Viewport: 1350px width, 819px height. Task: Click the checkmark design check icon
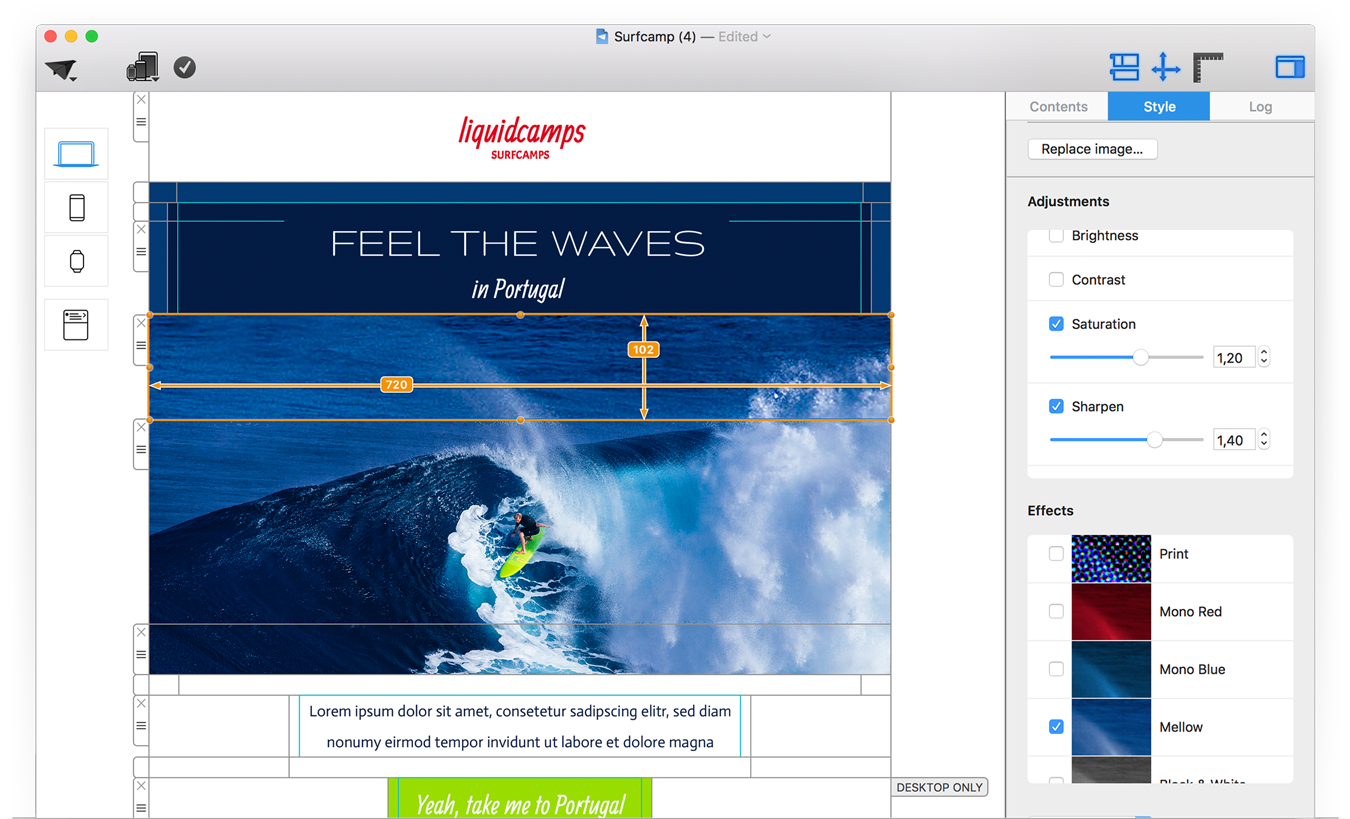[185, 67]
